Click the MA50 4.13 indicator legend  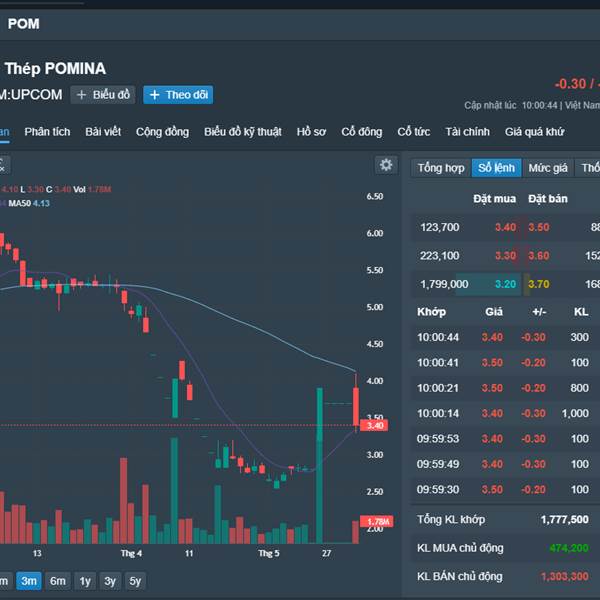[29, 203]
